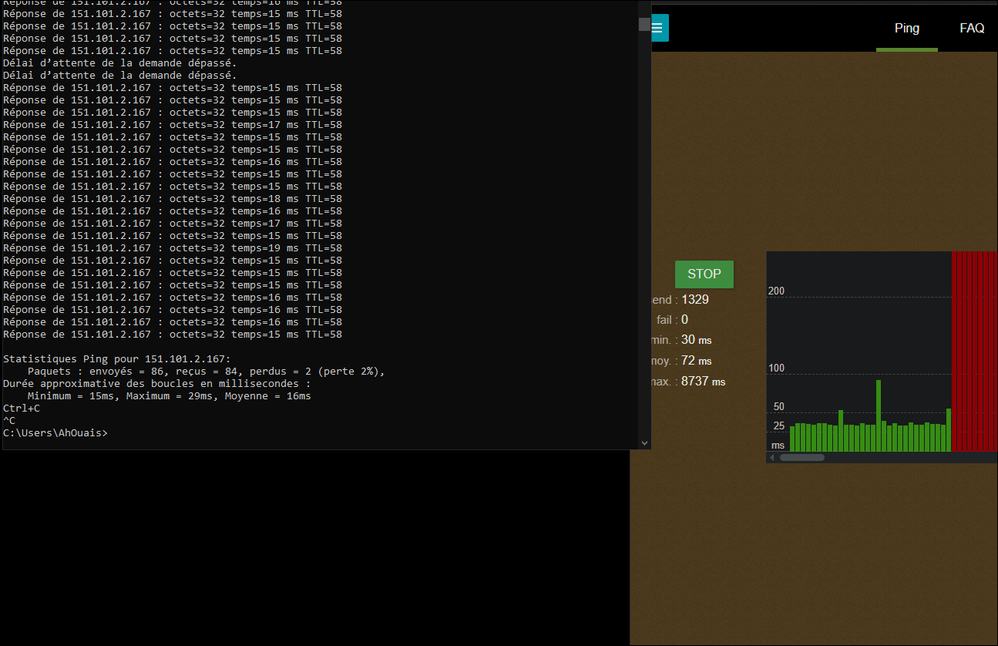This screenshot has height=646, width=998.
Task: Click the max. 8737 ms statistic
Action: click(x=702, y=381)
